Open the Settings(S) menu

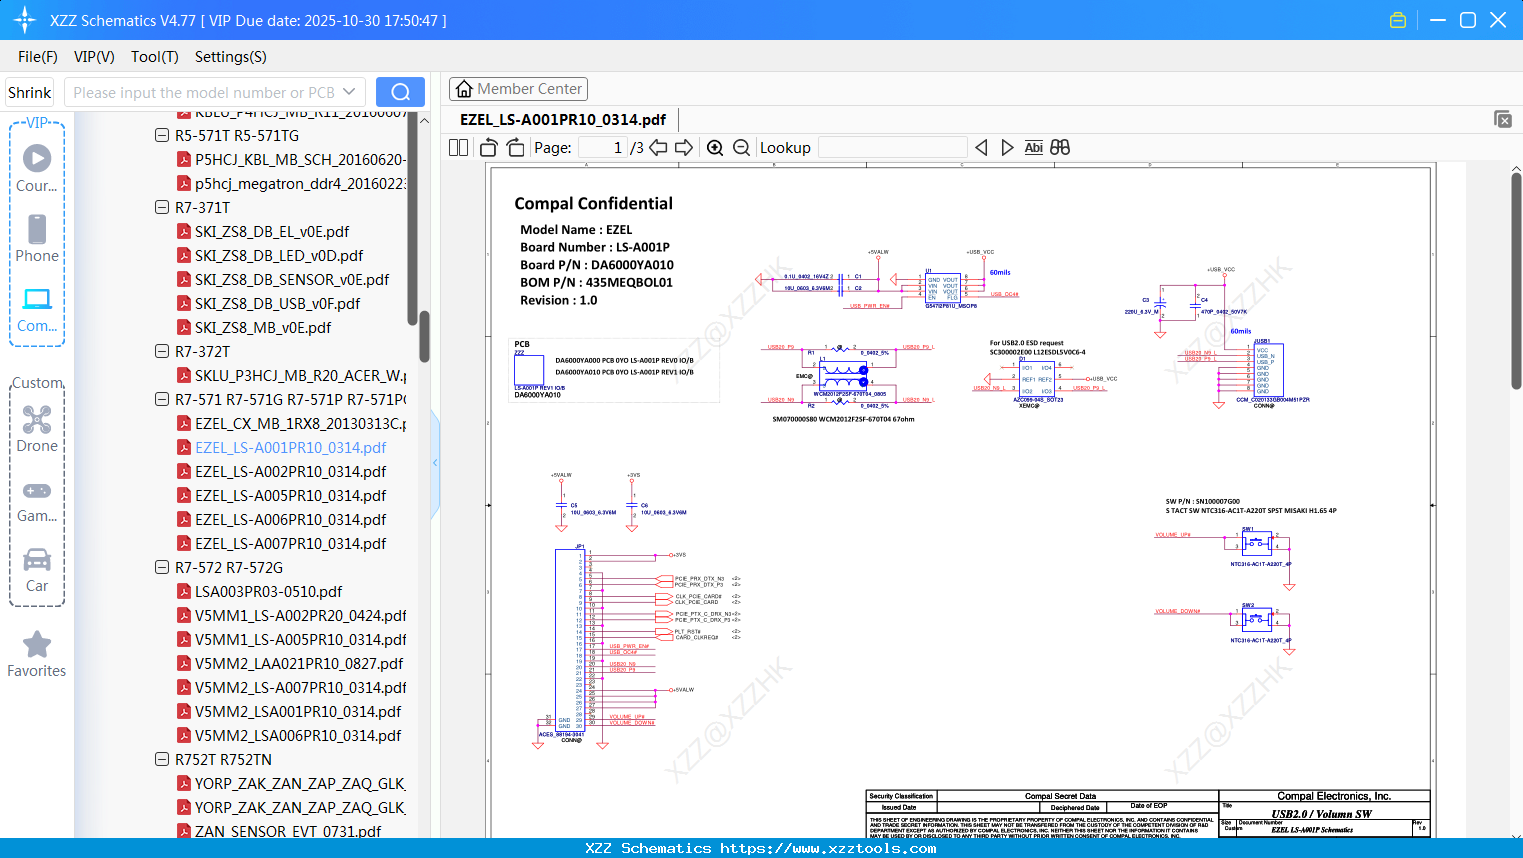(x=230, y=57)
